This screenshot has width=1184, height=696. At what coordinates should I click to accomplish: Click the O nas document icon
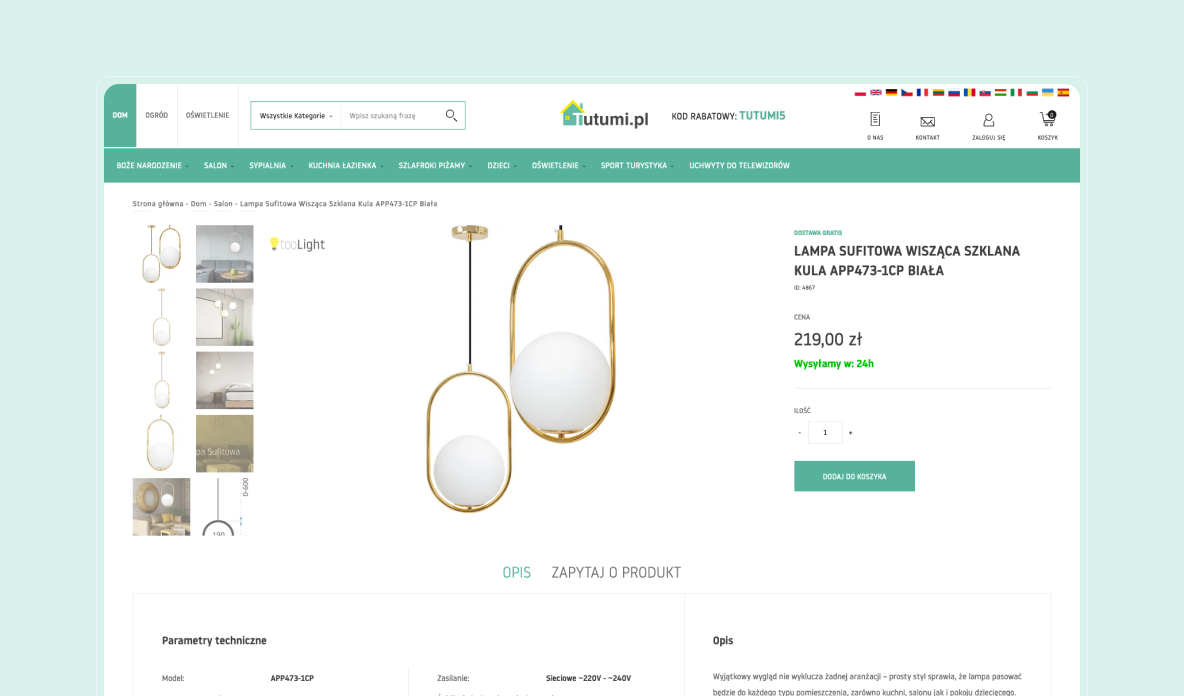[875, 119]
